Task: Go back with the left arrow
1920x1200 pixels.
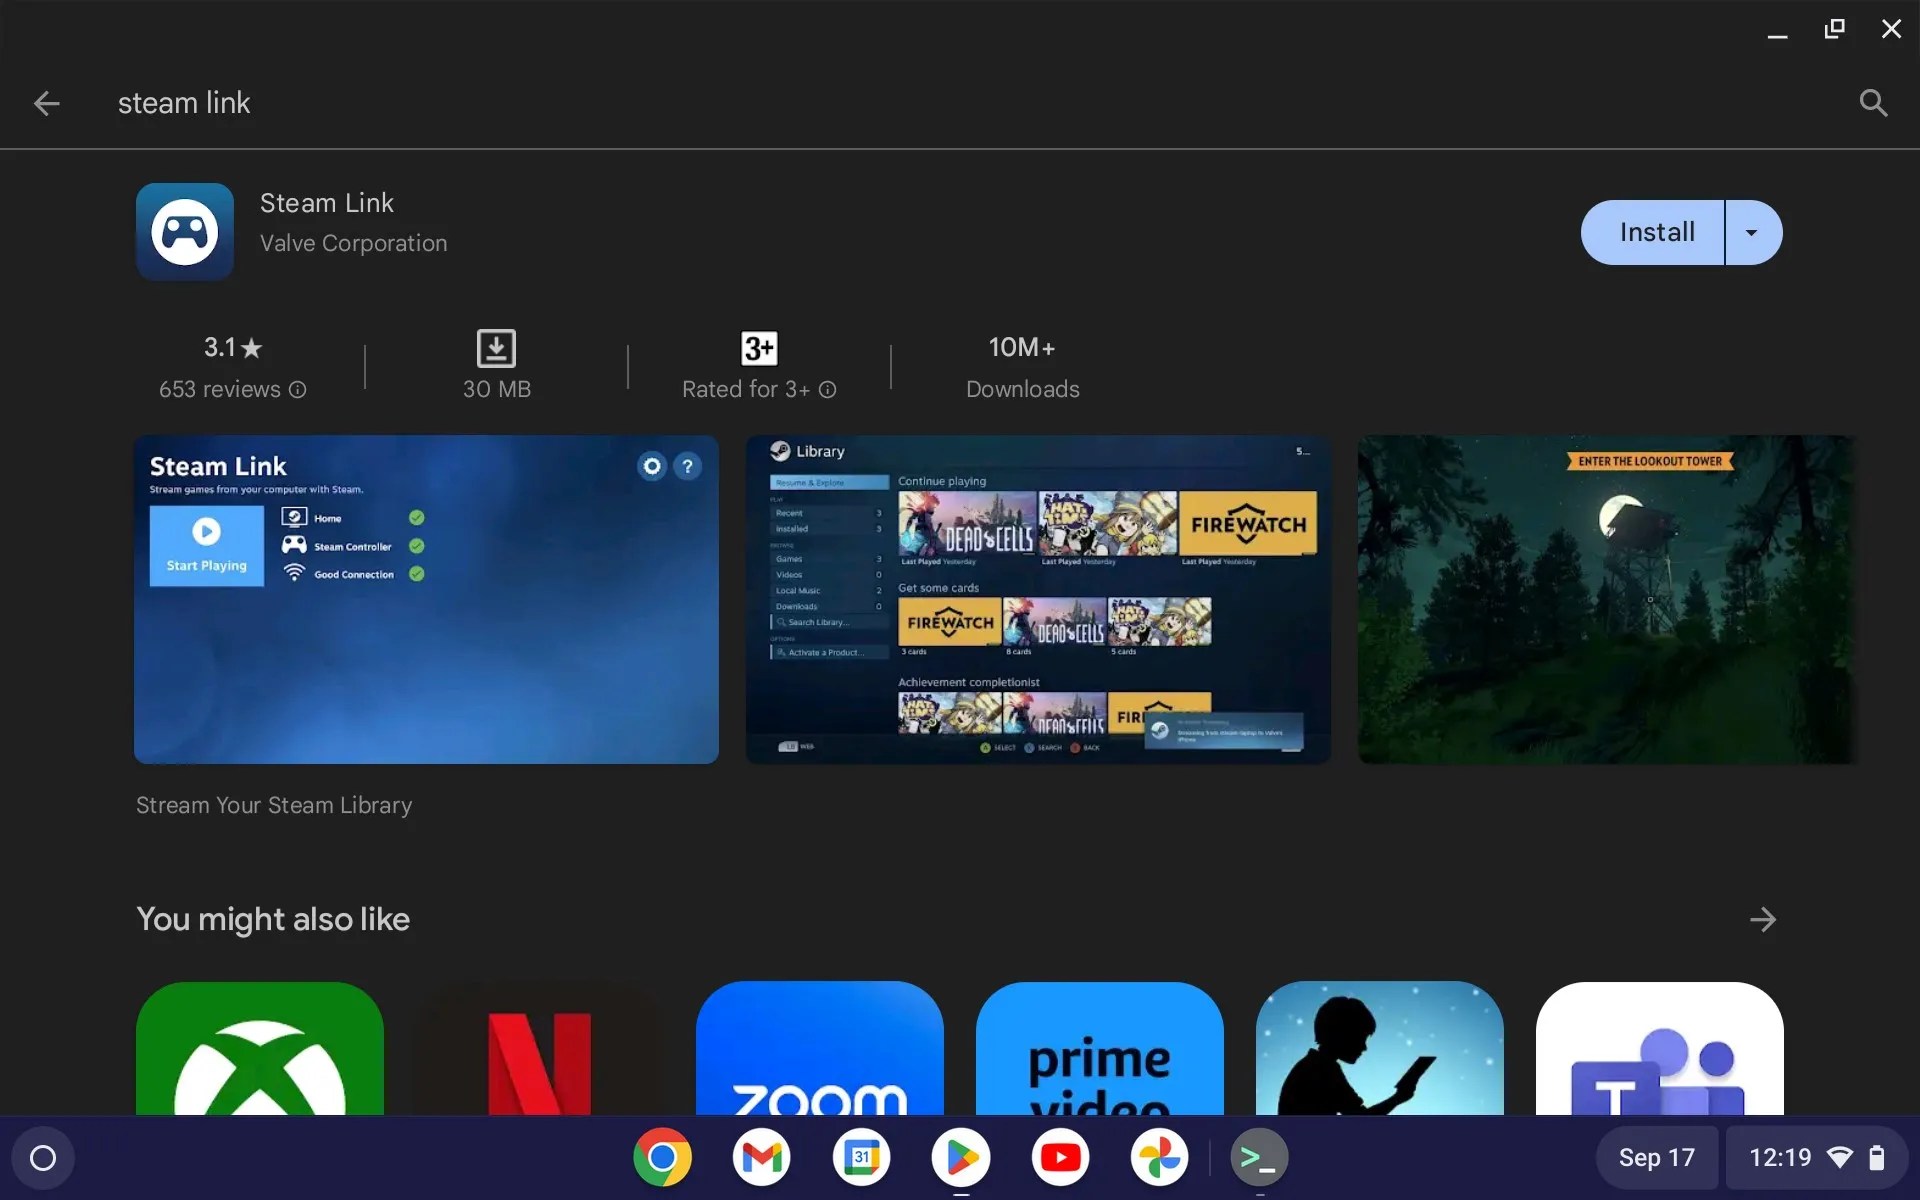Action: point(46,103)
